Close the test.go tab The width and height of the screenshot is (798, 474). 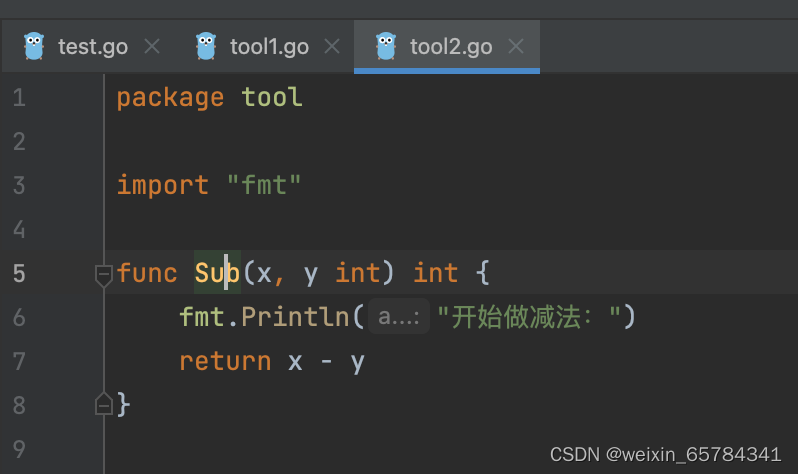(x=152, y=46)
